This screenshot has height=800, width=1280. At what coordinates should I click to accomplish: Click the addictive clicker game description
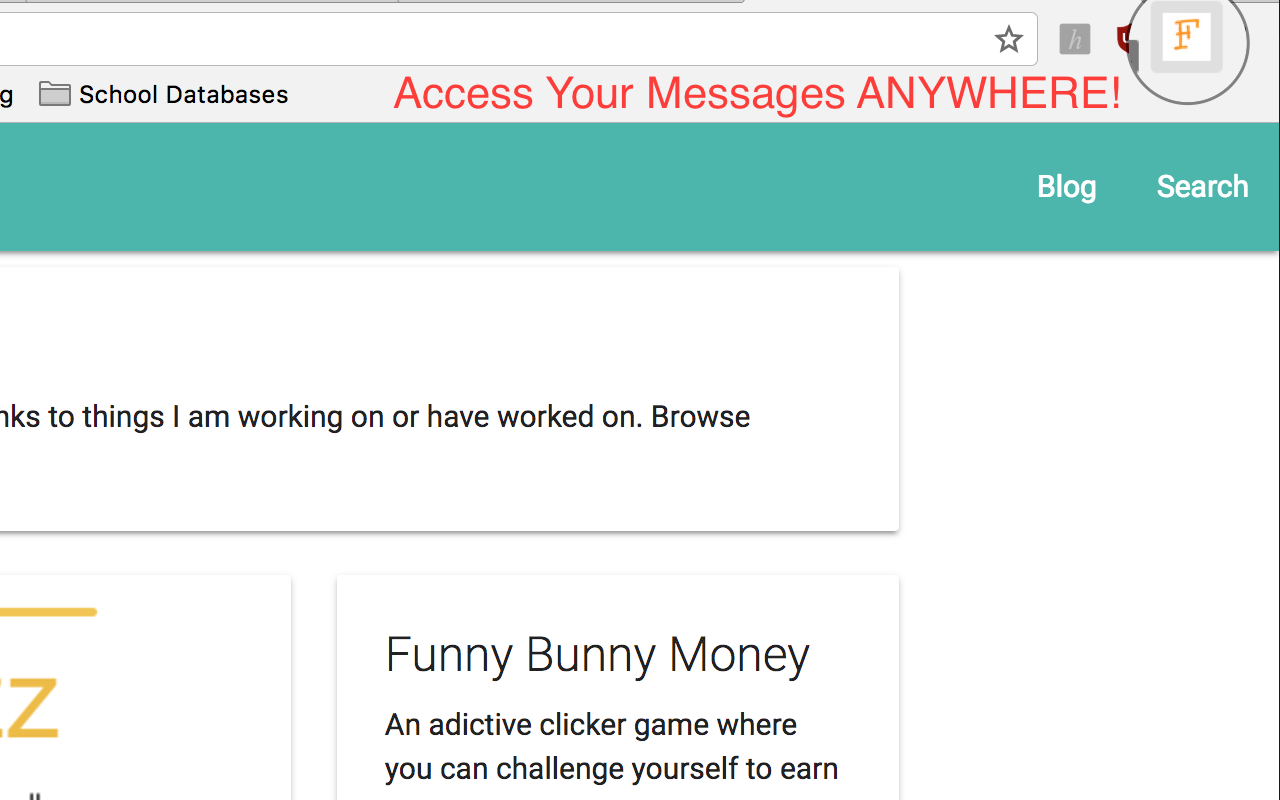coord(611,746)
